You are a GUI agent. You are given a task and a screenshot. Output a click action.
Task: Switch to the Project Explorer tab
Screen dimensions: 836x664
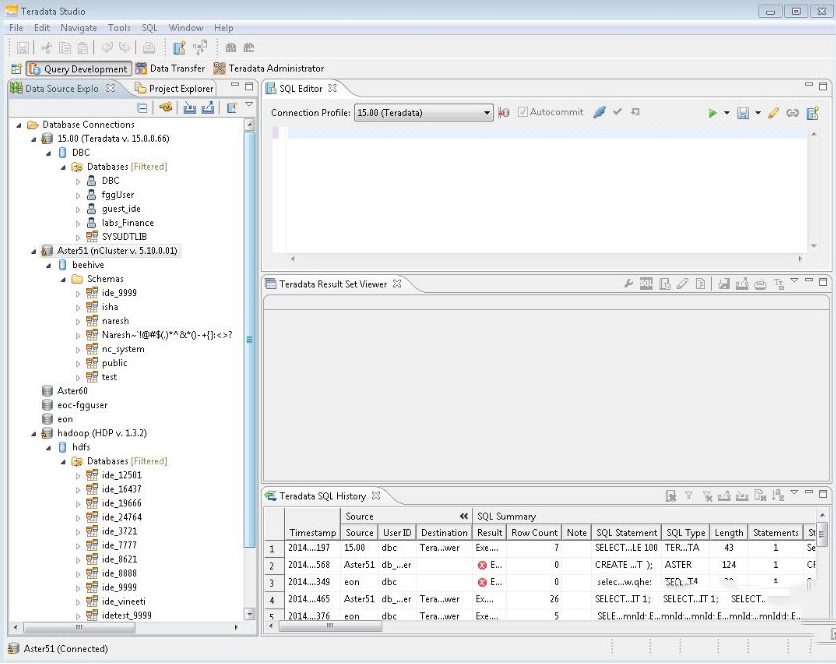(x=174, y=89)
